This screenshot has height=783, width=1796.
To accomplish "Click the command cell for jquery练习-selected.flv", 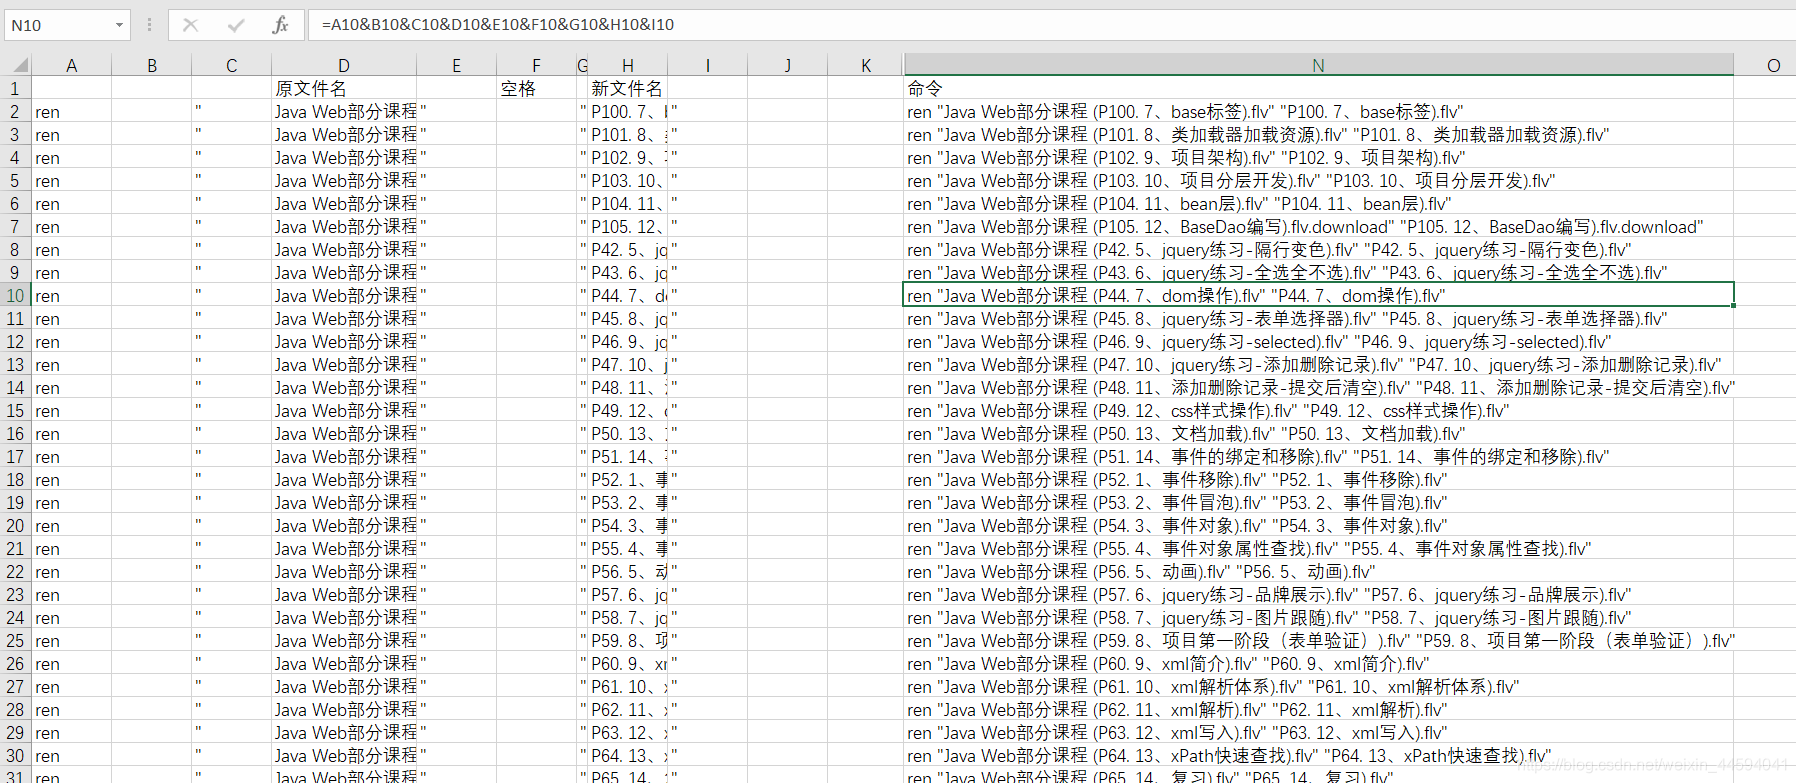I will coord(1319,342).
